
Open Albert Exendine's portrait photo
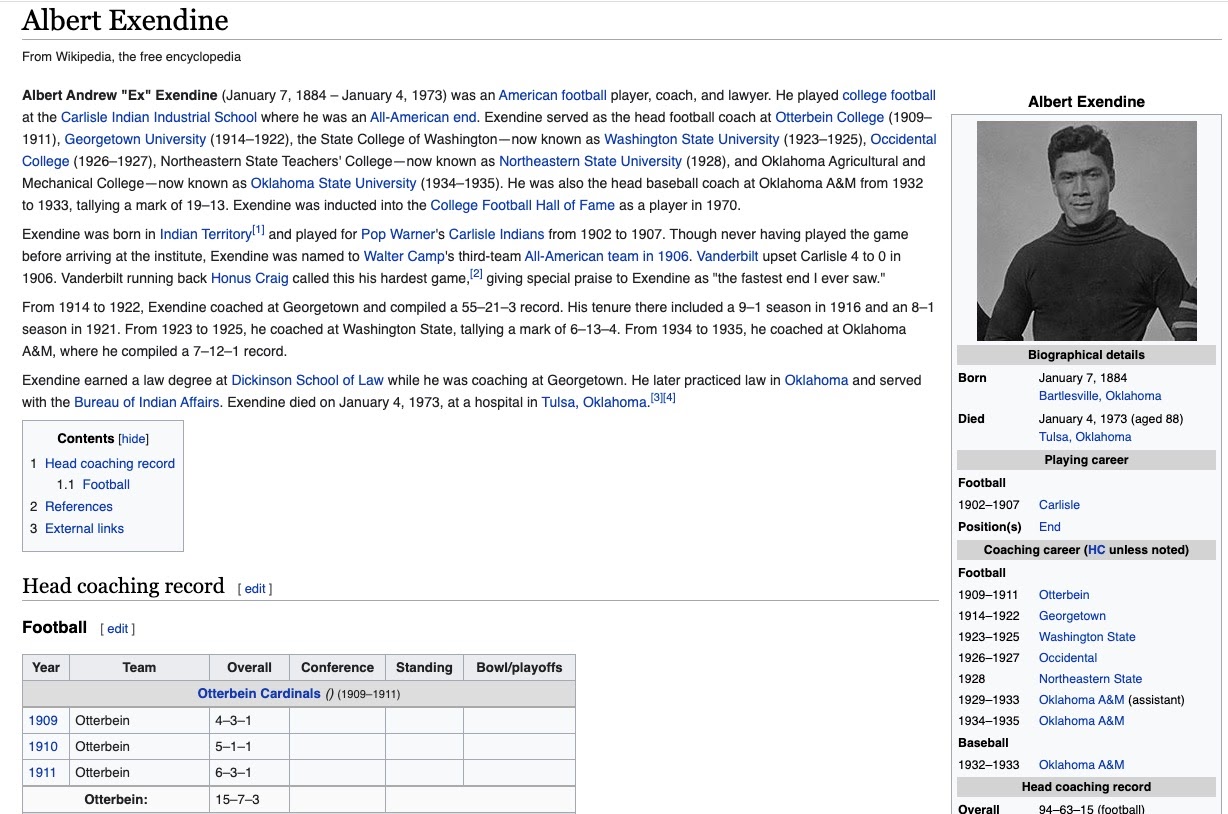(x=1086, y=231)
